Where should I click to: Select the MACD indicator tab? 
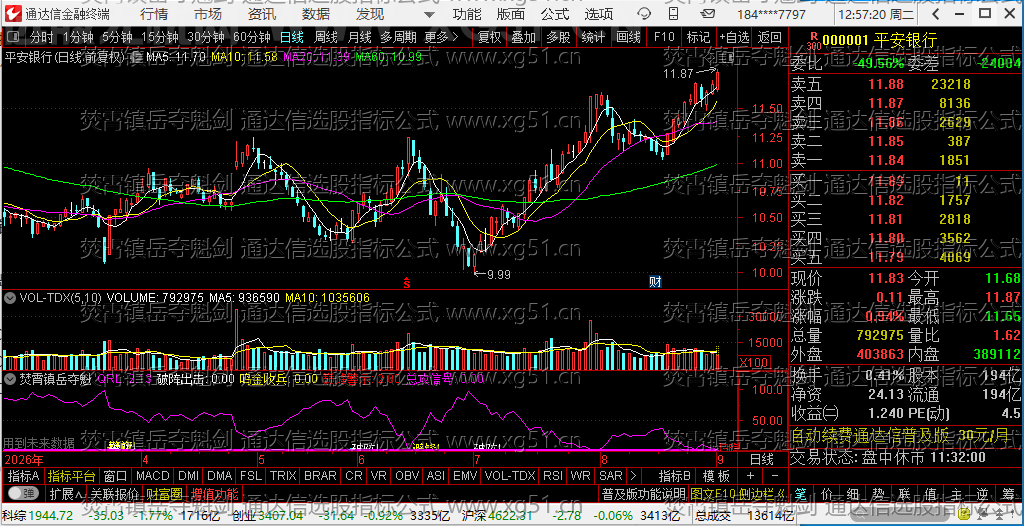(152, 476)
